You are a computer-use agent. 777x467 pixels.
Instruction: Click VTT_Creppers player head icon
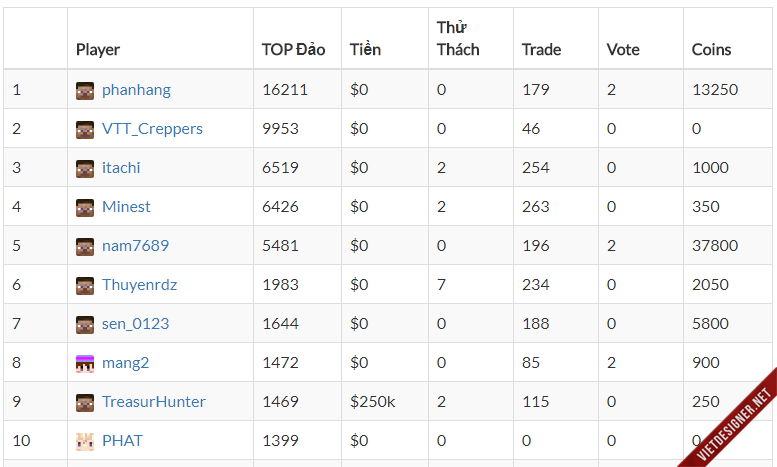pyautogui.click(x=85, y=129)
